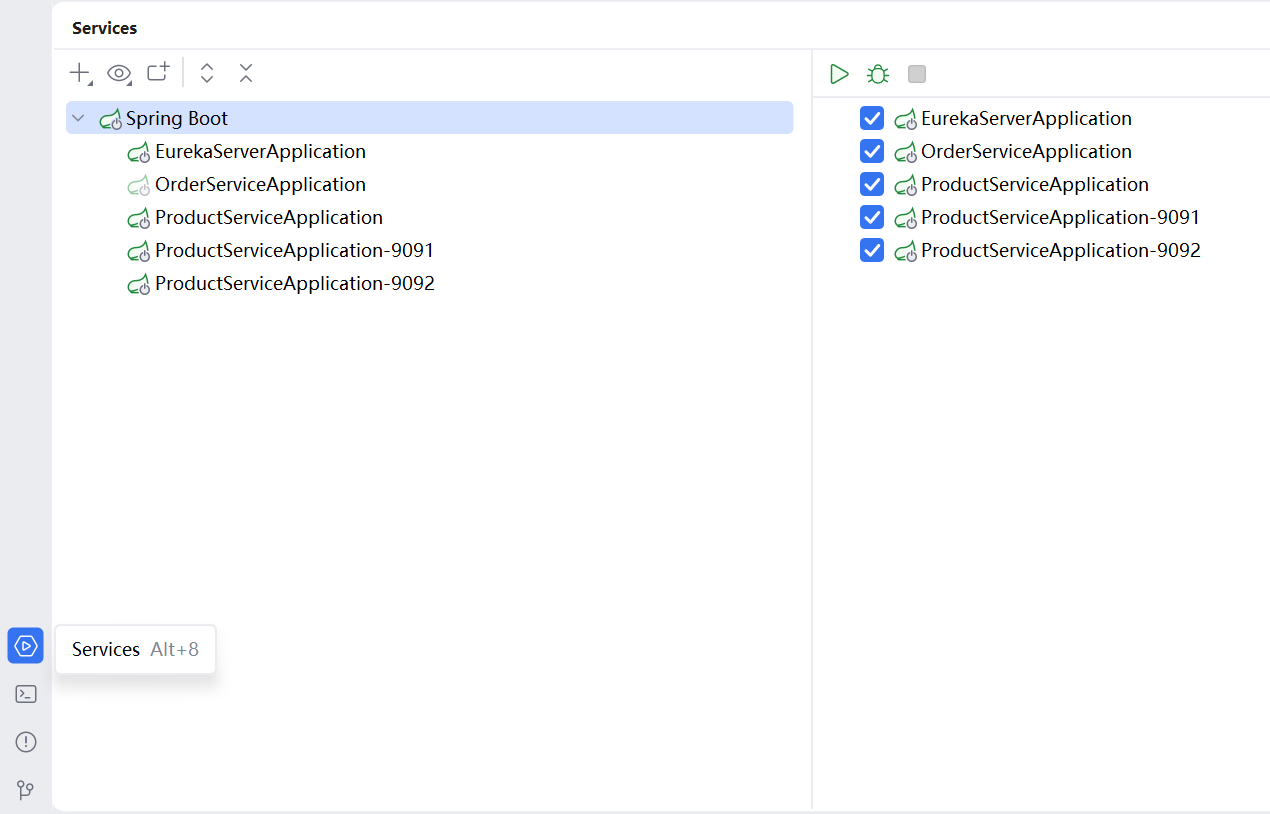Click the Add Service plus icon

click(x=79, y=73)
